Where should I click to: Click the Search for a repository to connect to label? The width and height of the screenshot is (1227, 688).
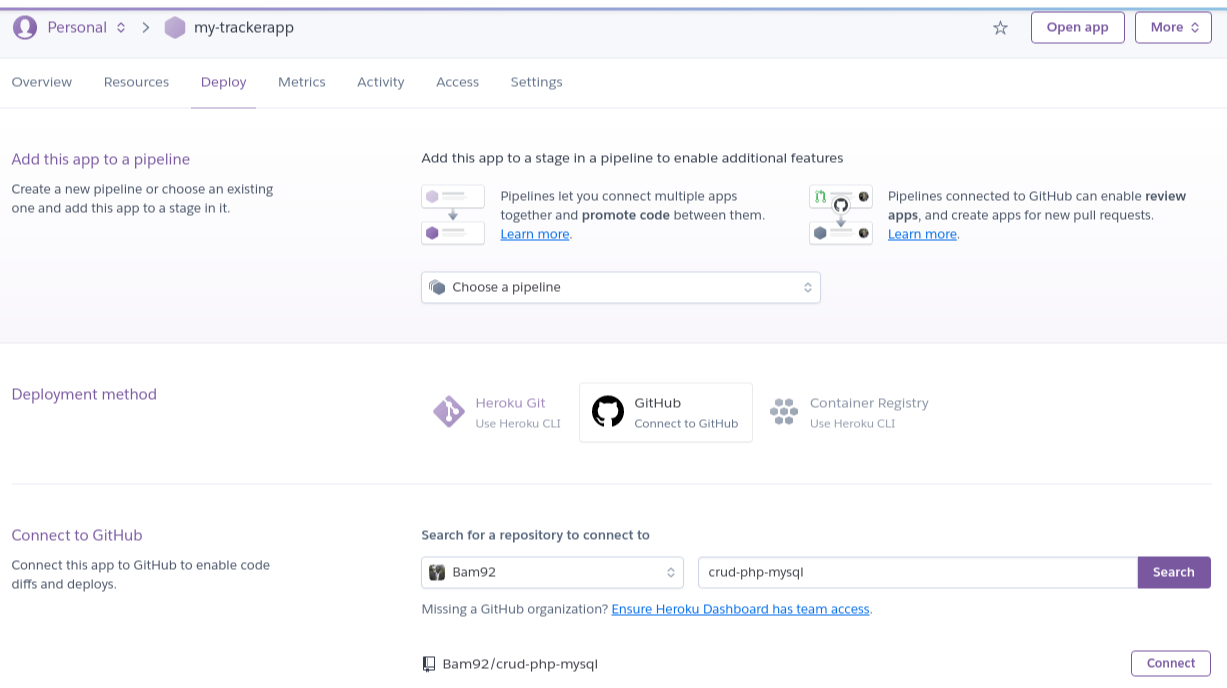pyautogui.click(x=536, y=535)
